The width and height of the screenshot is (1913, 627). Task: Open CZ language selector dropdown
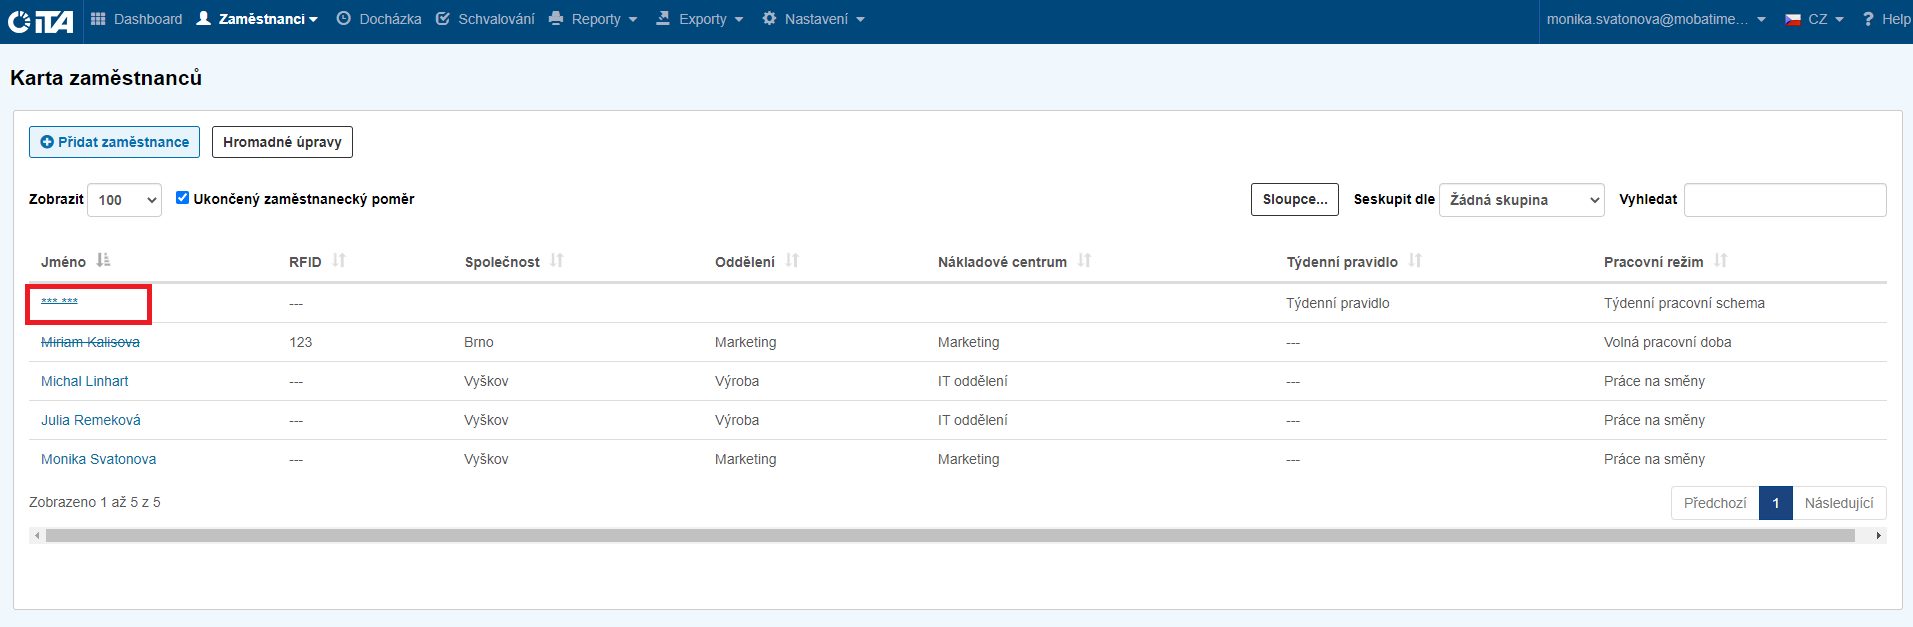(1815, 19)
